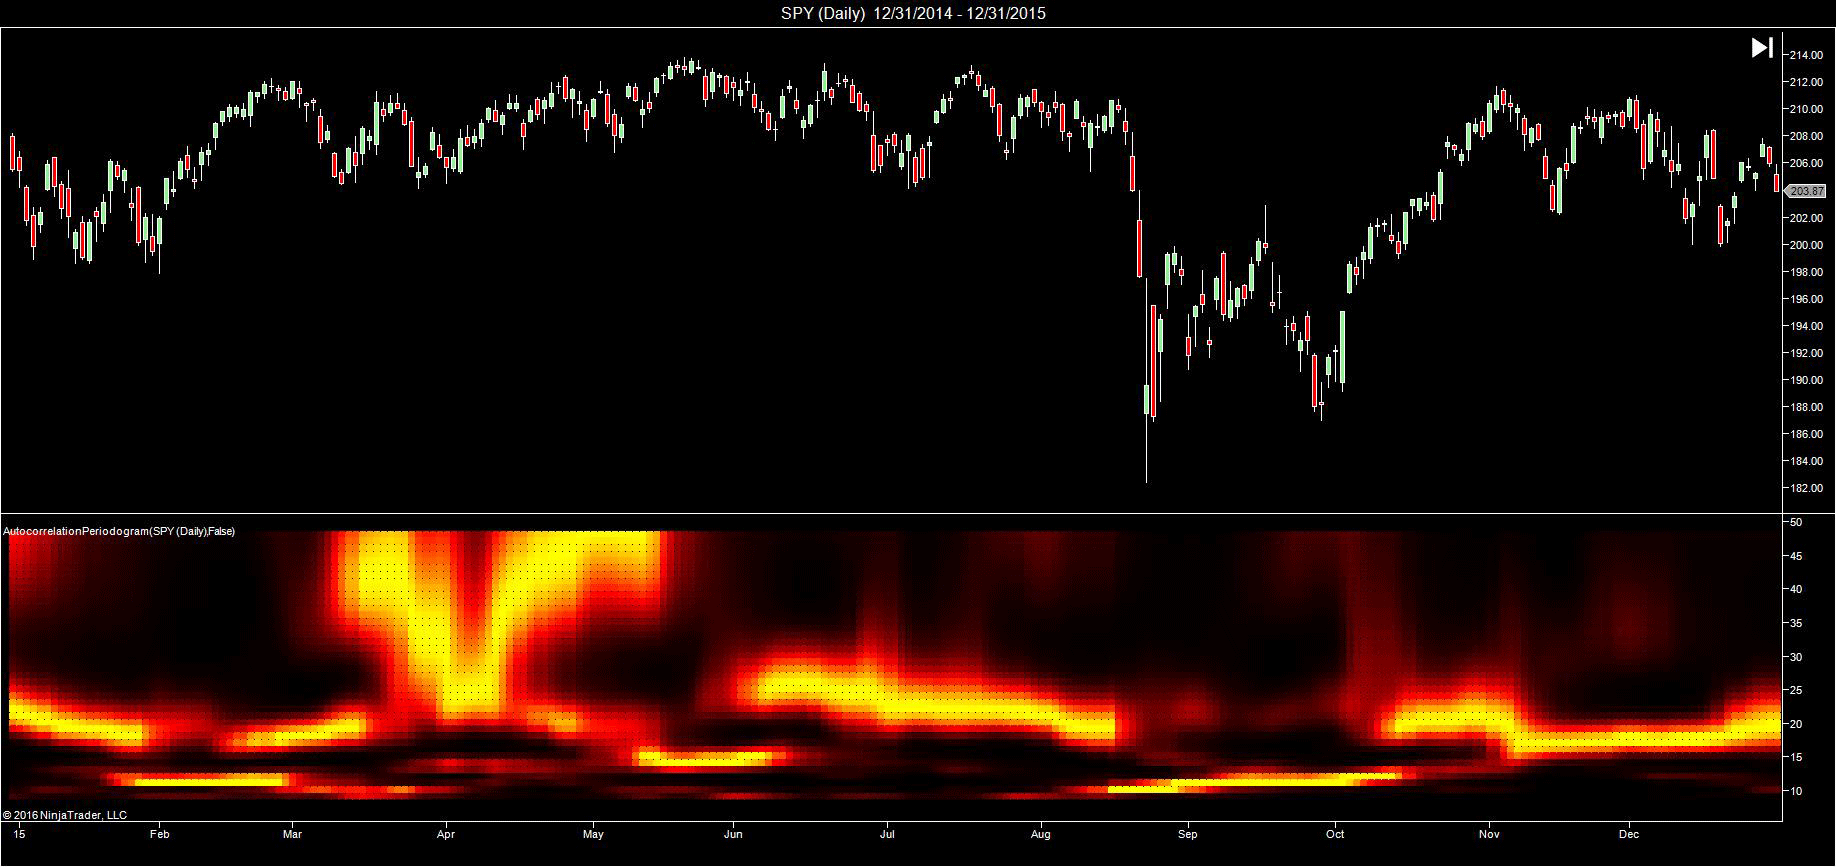Image resolution: width=1836 pixels, height=867 pixels.
Task: Click the 50 periodogram scale label
Action: click(x=1796, y=522)
